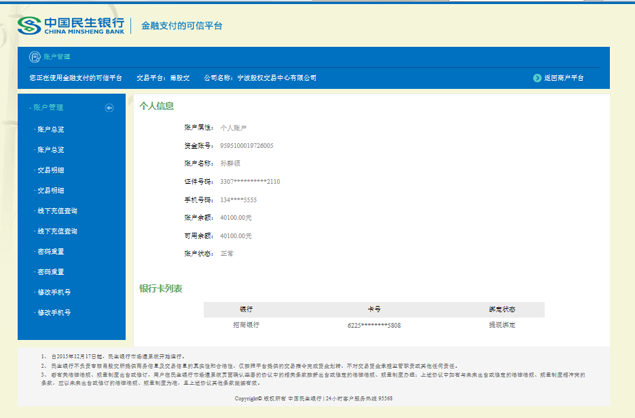The width and height of the screenshot is (635, 418).
Task: Open 密码重置 item just below 线下充值查询
Action: (x=51, y=252)
